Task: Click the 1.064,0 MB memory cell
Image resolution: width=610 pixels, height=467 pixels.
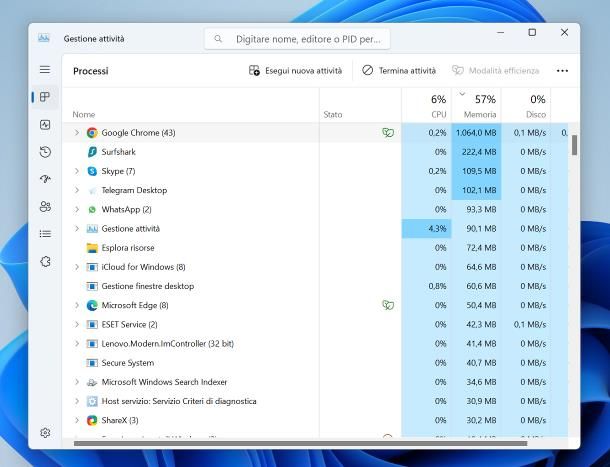Action: [x=476, y=133]
